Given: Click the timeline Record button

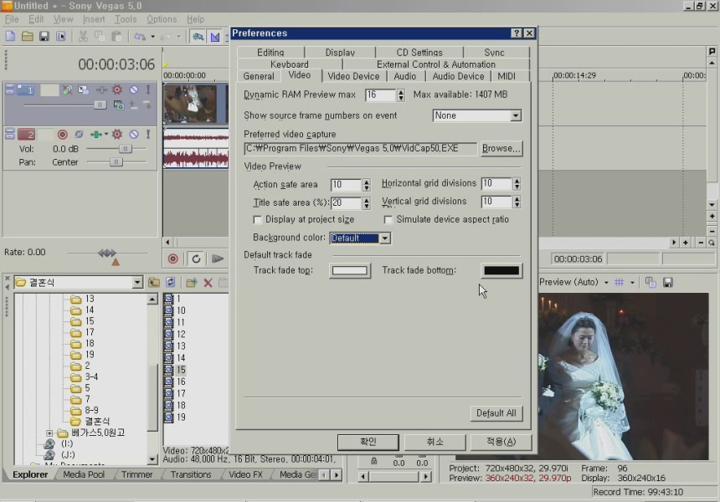Looking at the screenshot, I should coord(173,259).
